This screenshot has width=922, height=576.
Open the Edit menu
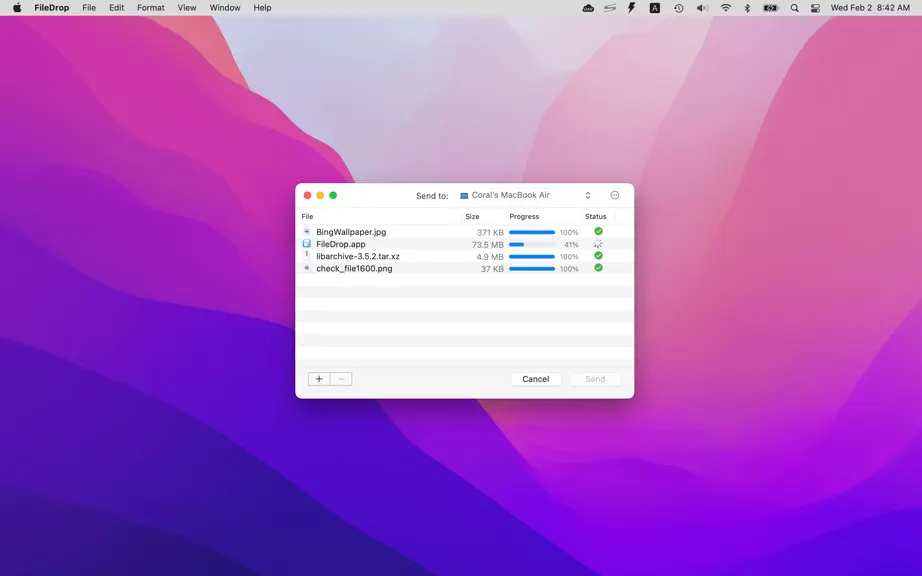[116, 8]
